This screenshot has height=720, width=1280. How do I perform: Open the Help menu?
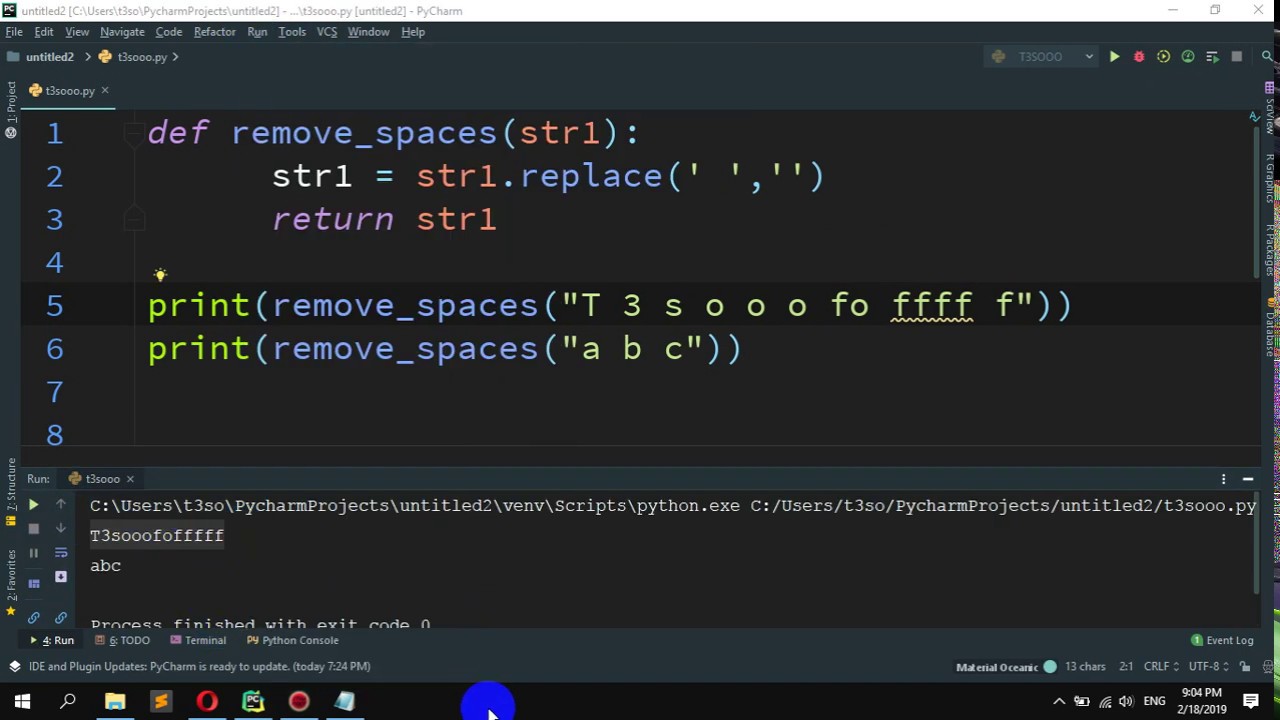(413, 32)
